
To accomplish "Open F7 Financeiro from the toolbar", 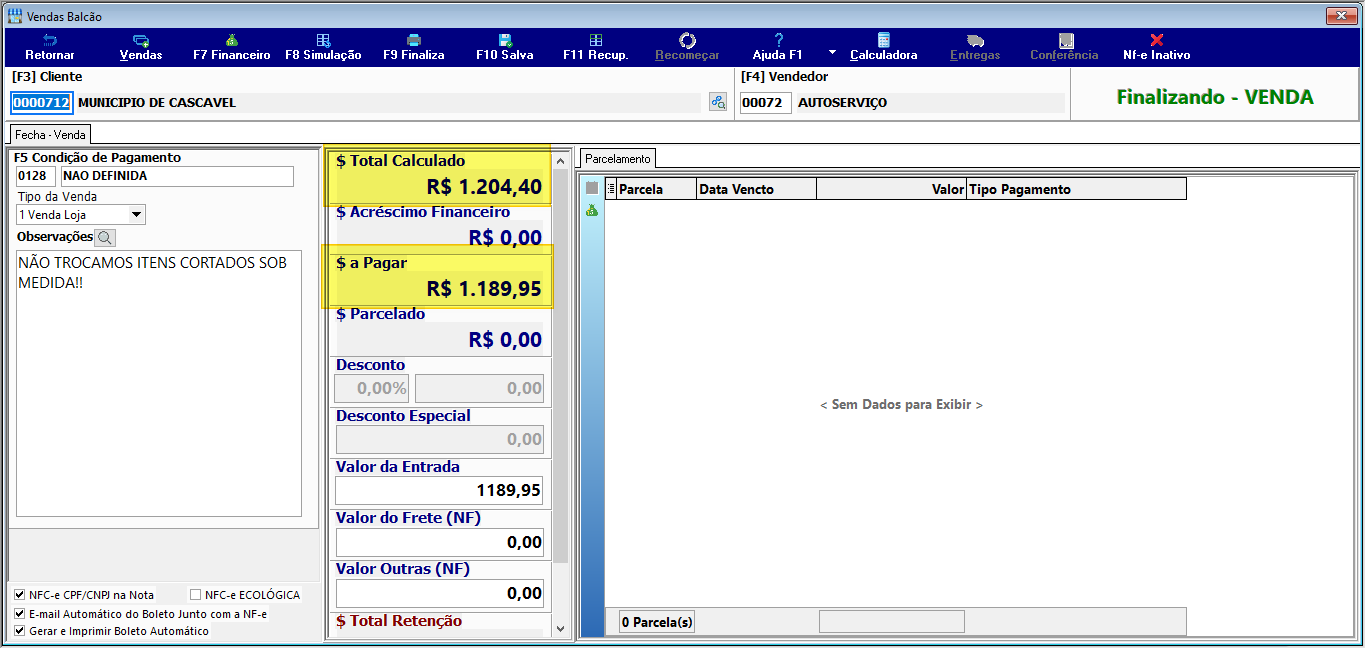I will [x=232, y=47].
